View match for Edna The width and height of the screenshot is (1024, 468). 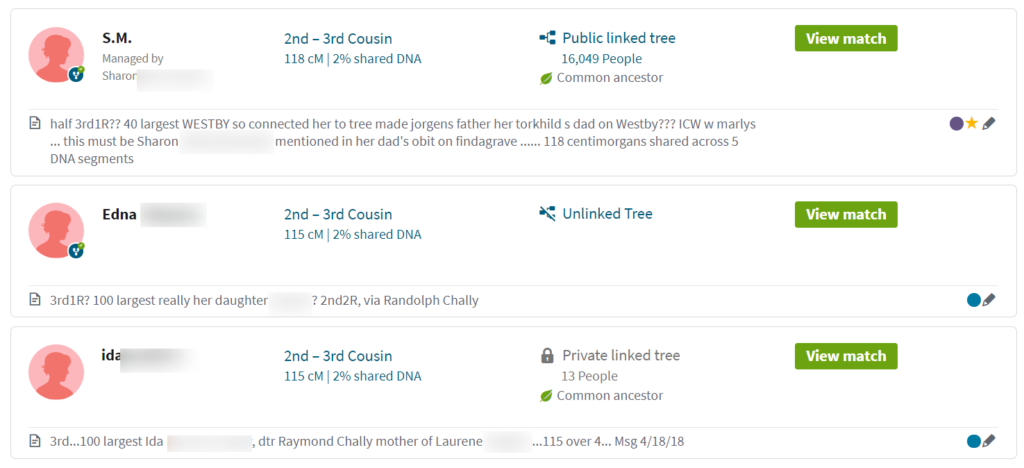(846, 214)
